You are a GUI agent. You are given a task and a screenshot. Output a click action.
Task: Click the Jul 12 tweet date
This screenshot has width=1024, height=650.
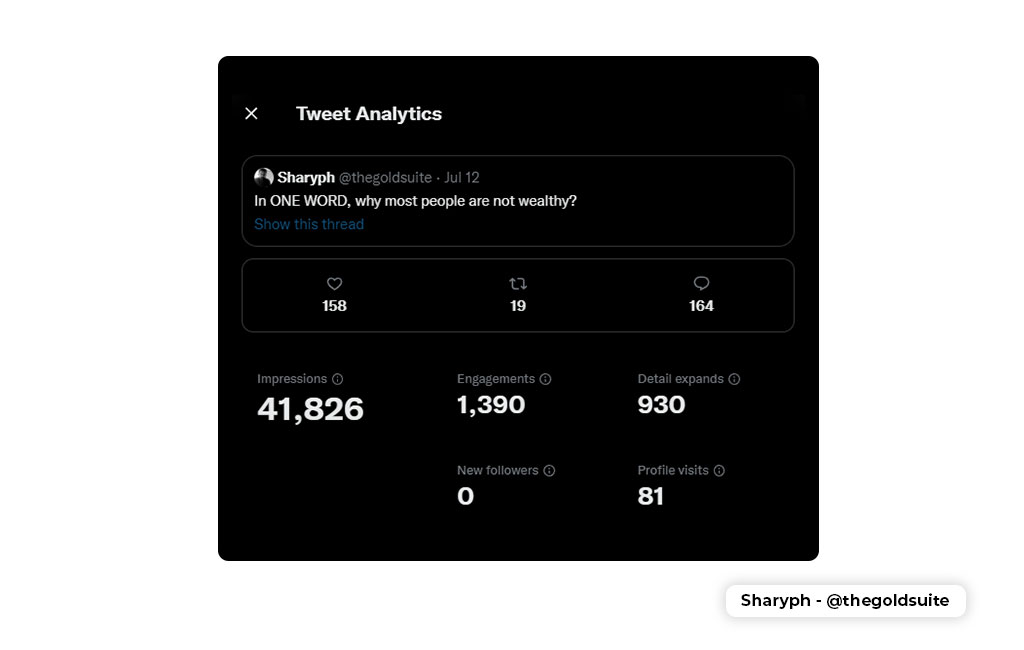(462, 178)
